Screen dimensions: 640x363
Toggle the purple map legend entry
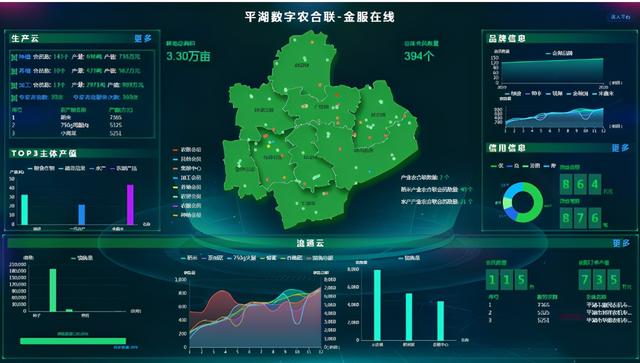pyautogui.click(x=187, y=206)
